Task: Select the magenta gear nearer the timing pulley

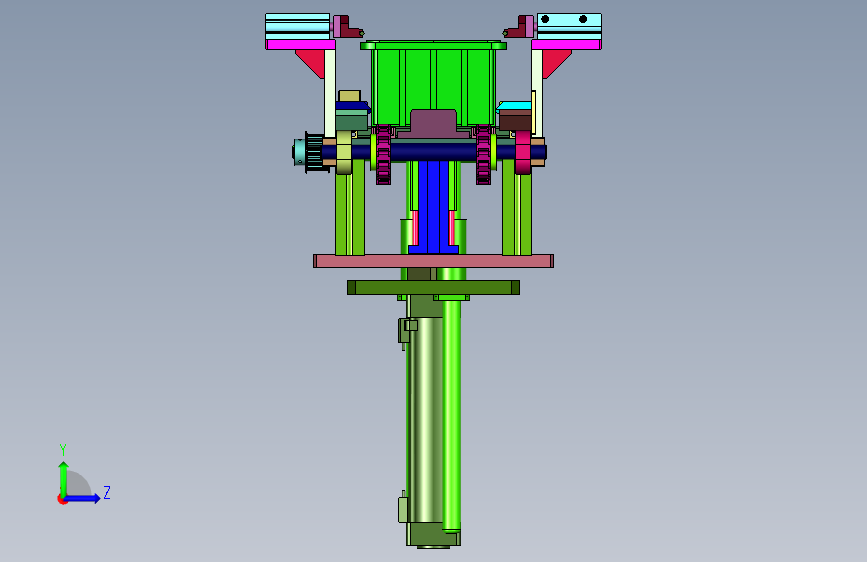Action: tap(383, 155)
